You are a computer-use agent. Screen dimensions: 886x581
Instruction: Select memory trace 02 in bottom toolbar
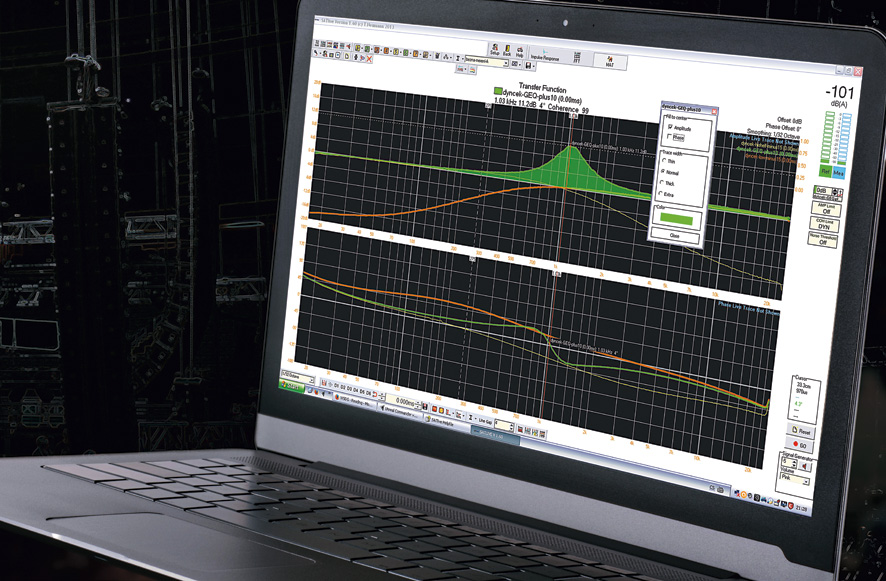pyautogui.click(x=343, y=387)
